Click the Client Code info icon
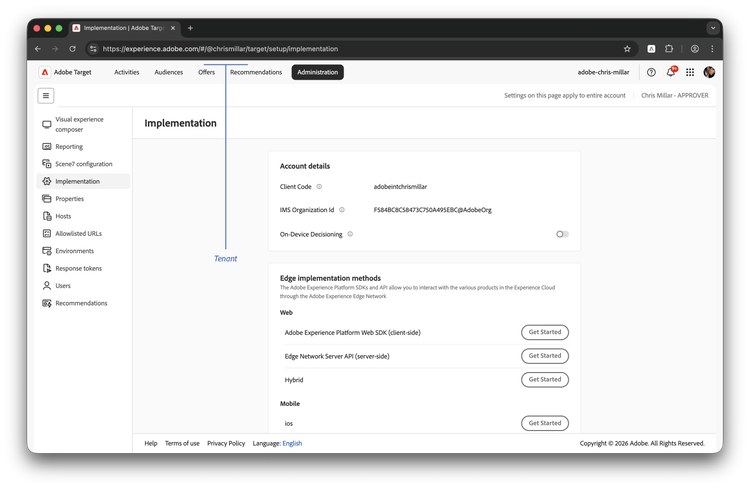Viewport: 750px width, 489px height. [x=319, y=186]
